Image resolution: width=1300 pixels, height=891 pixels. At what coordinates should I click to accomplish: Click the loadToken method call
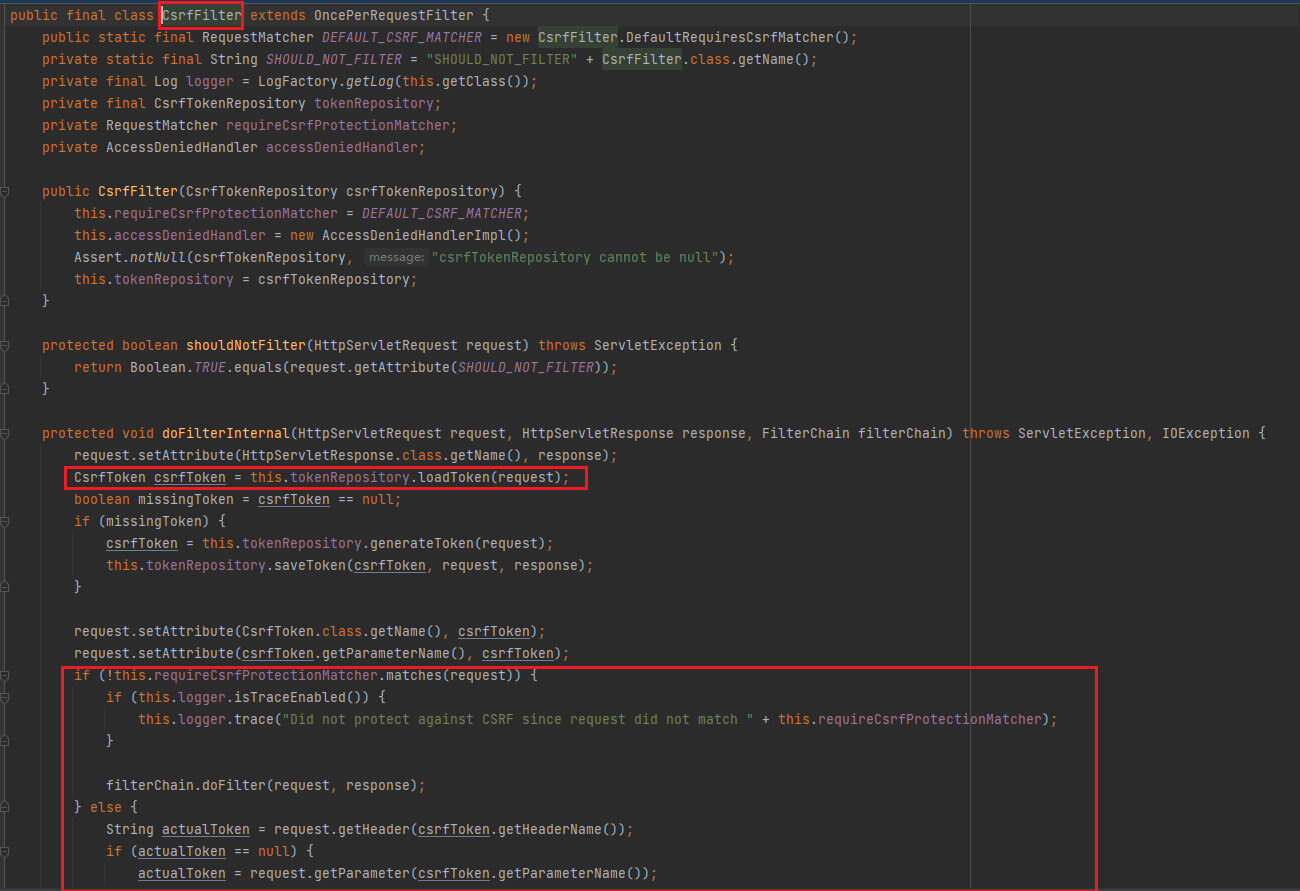point(454,477)
